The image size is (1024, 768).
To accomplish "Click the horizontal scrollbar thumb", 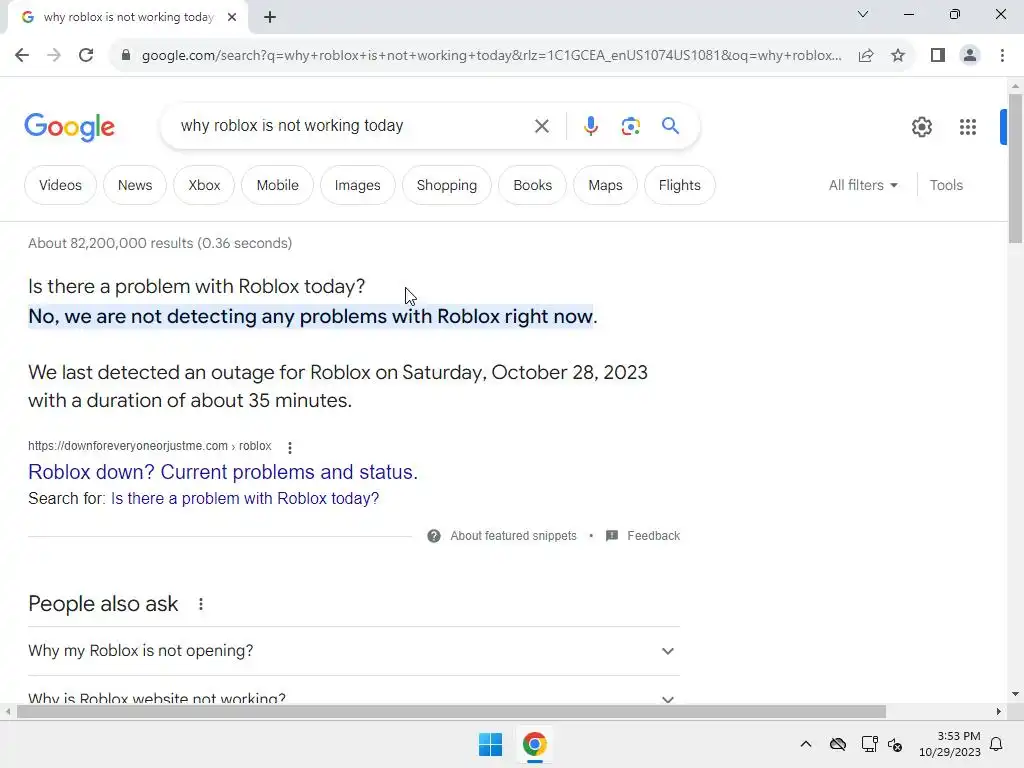I will coord(451,712).
